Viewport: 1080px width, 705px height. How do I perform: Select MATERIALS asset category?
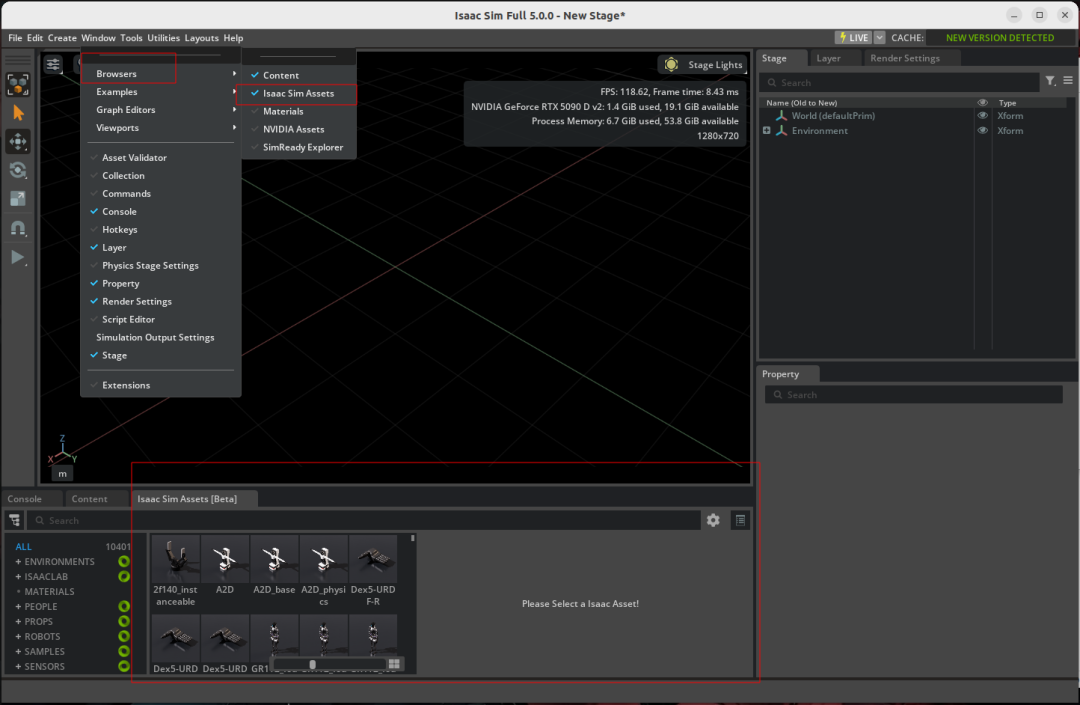pyautogui.click(x=49, y=591)
